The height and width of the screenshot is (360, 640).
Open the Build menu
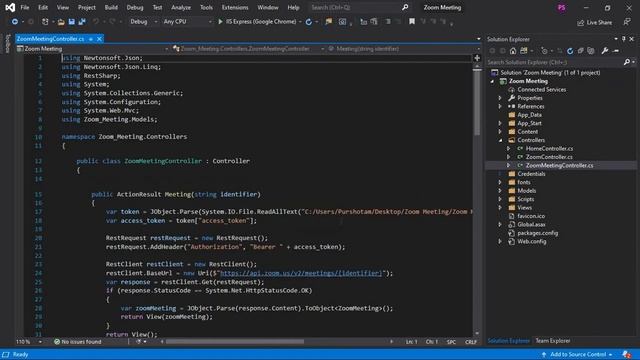tap(111, 7)
